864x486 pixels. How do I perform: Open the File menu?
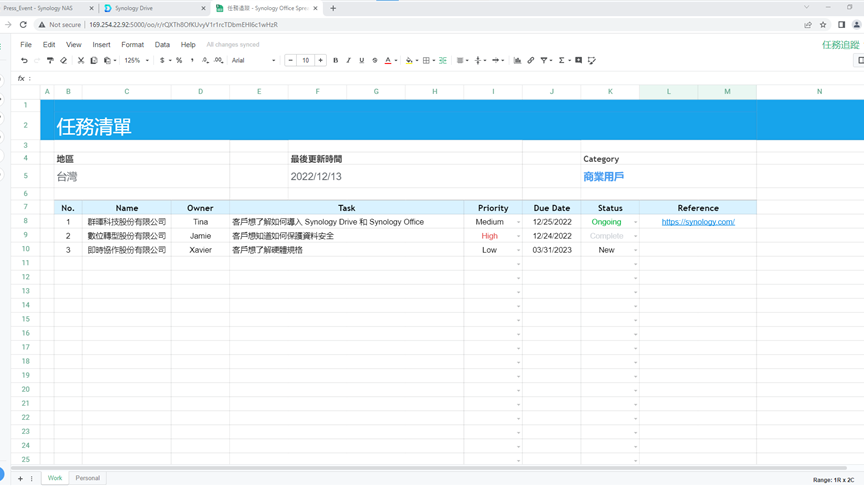point(26,45)
